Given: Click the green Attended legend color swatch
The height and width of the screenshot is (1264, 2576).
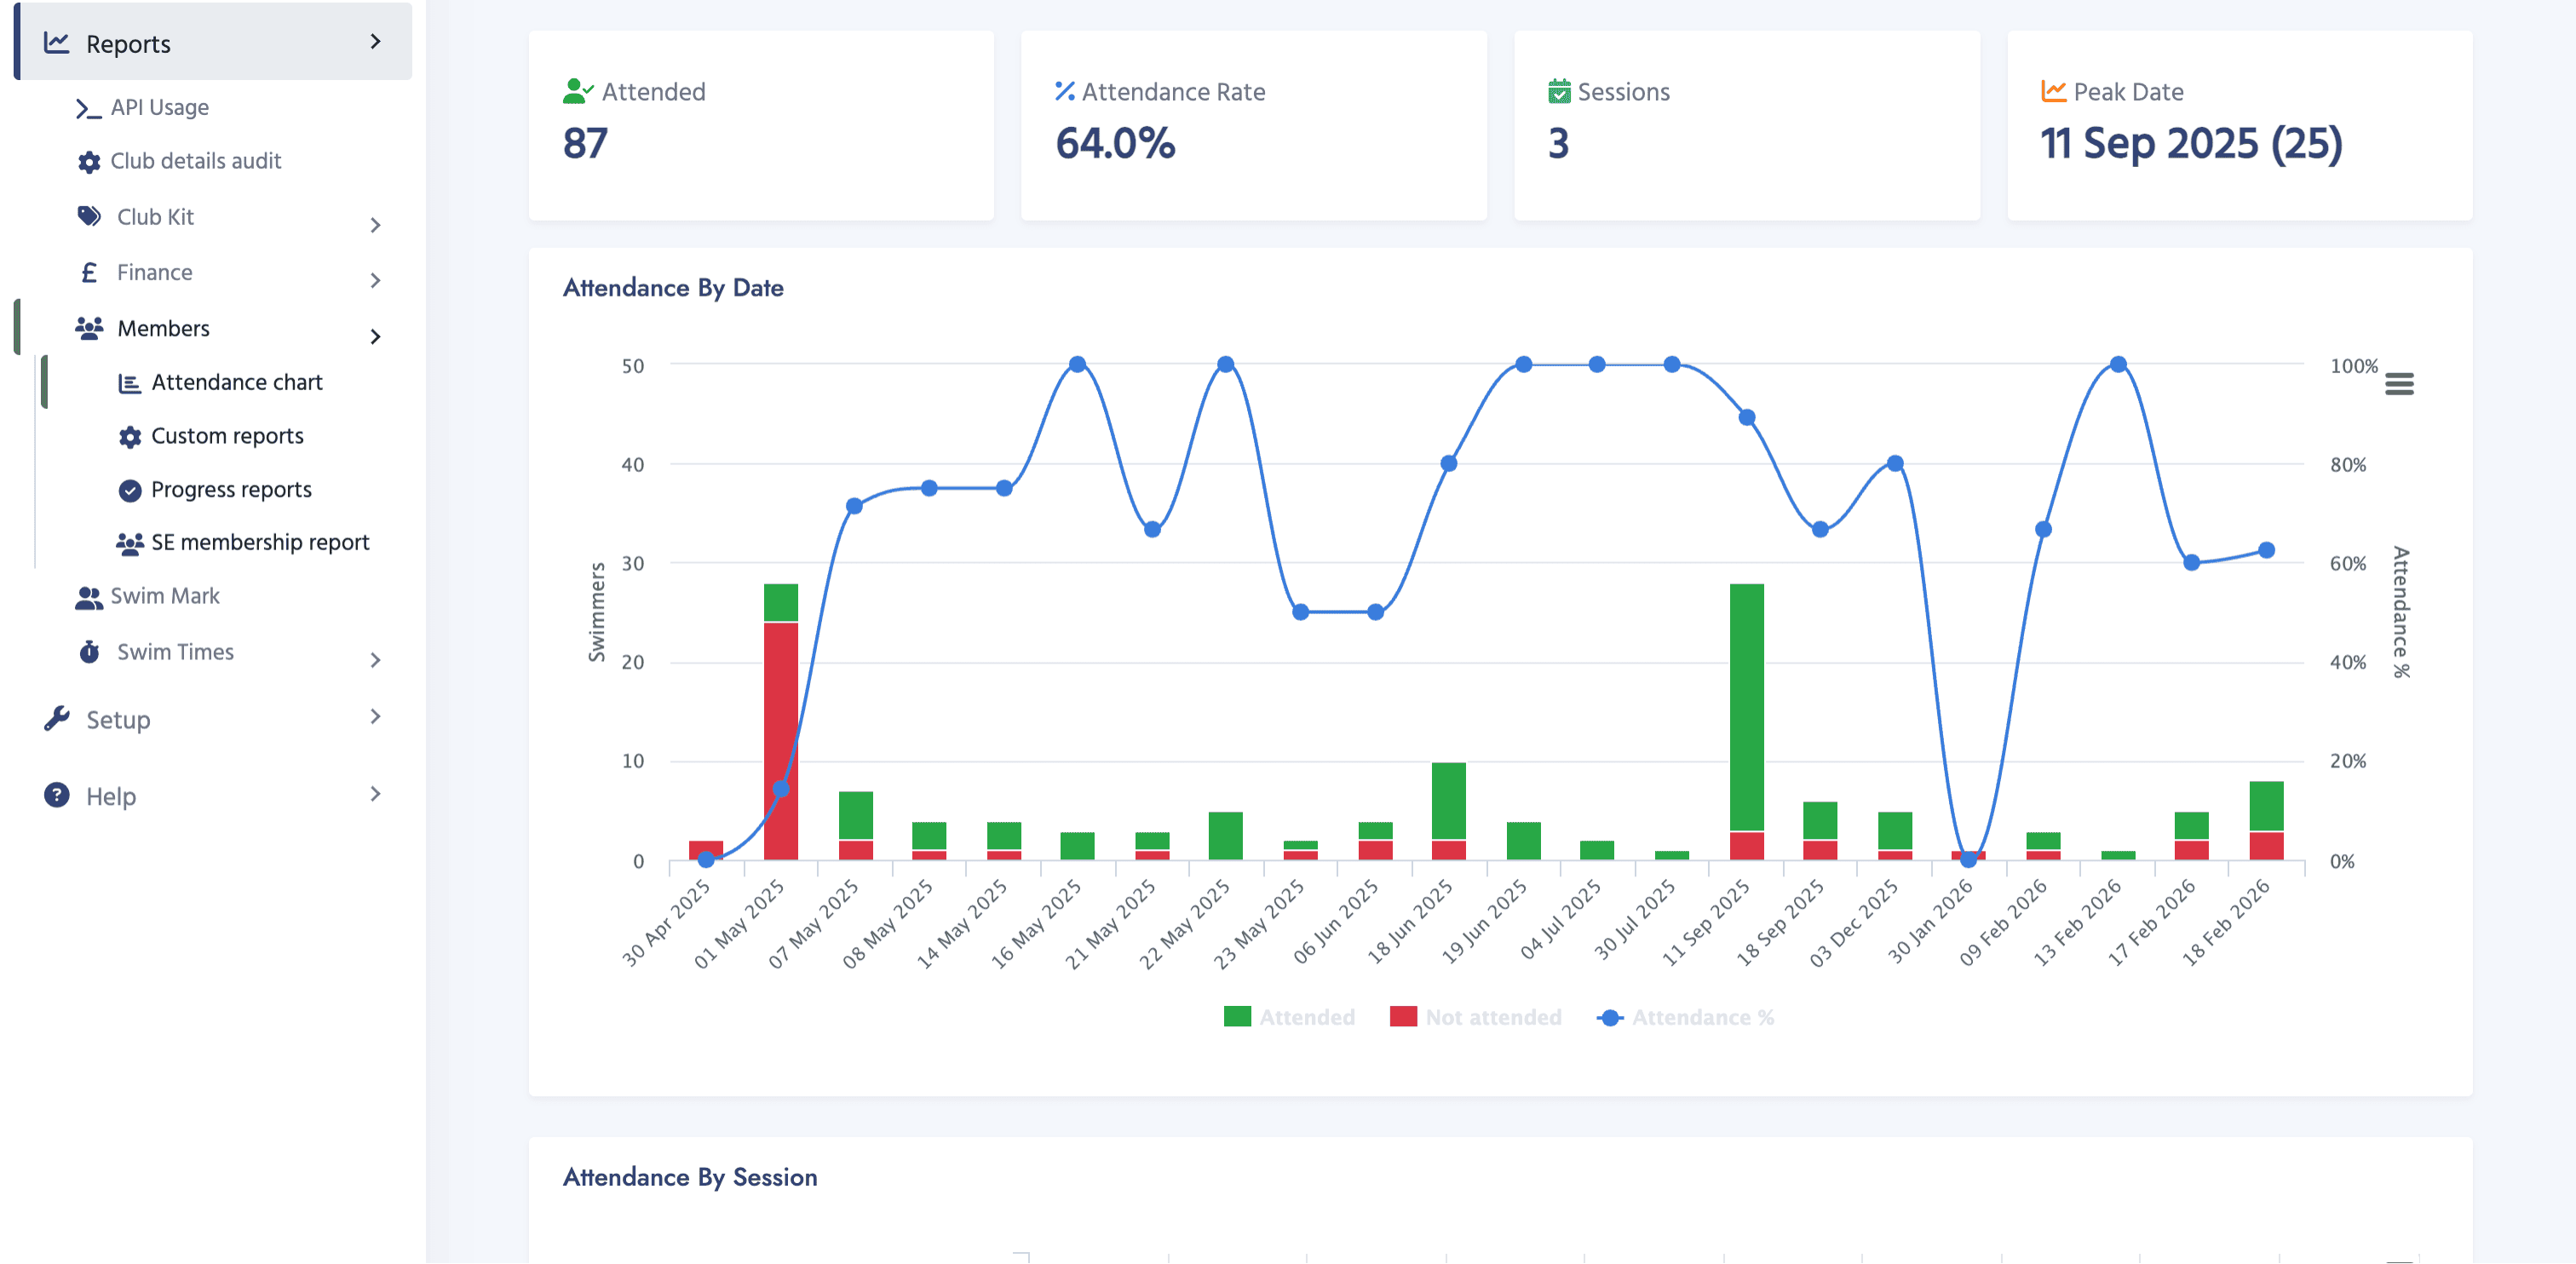Looking at the screenshot, I should [x=1237, y=1017].
